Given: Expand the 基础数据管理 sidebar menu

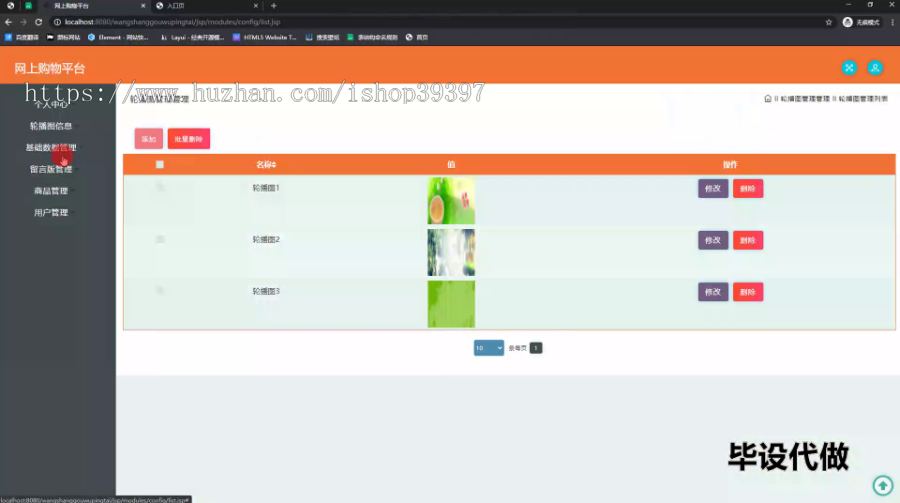Looking at the screenshot, I should 52,148.
